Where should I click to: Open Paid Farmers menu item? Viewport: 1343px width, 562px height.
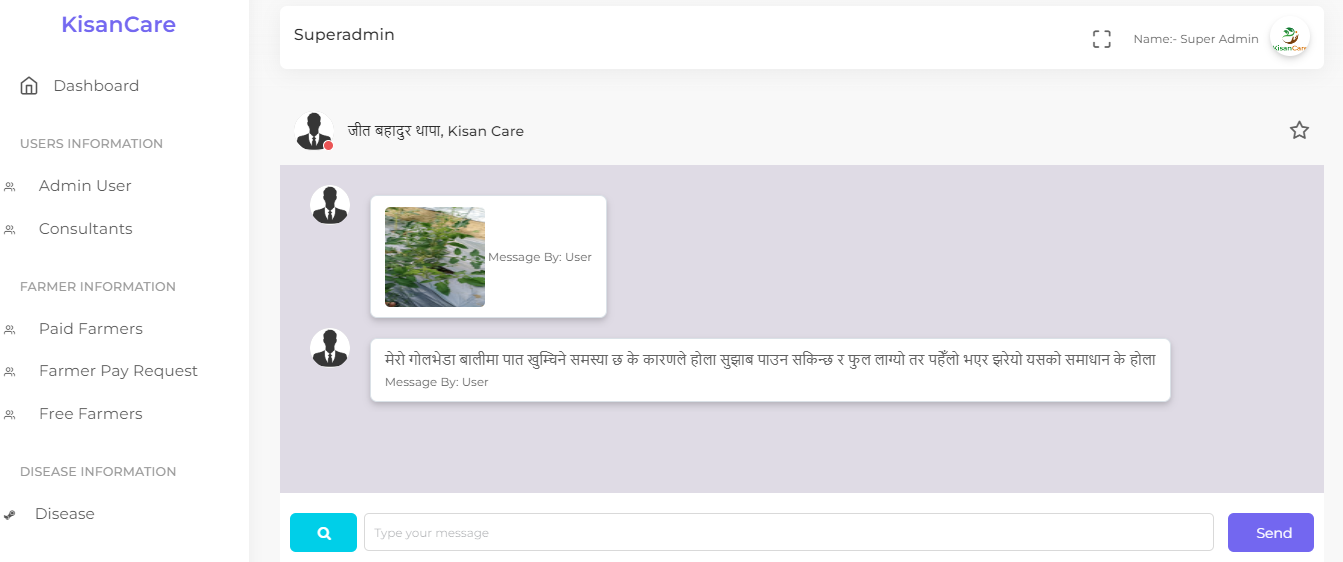pos(90,329)
